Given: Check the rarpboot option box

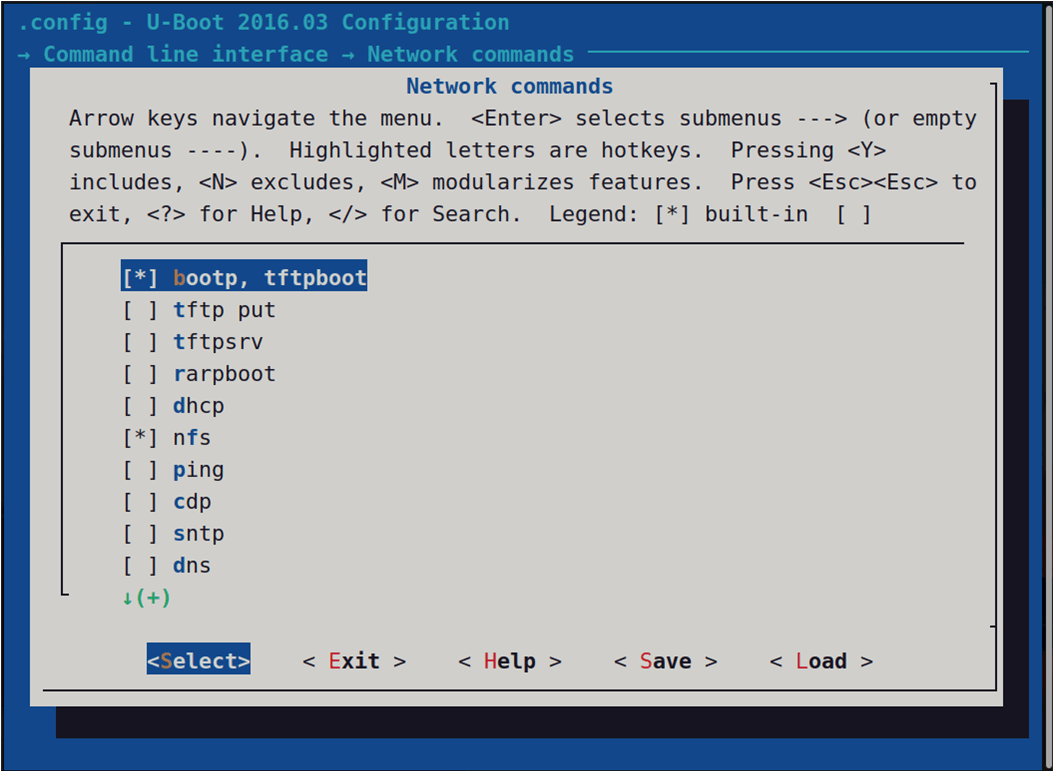Looking at the screenshot, I should 140,374.
